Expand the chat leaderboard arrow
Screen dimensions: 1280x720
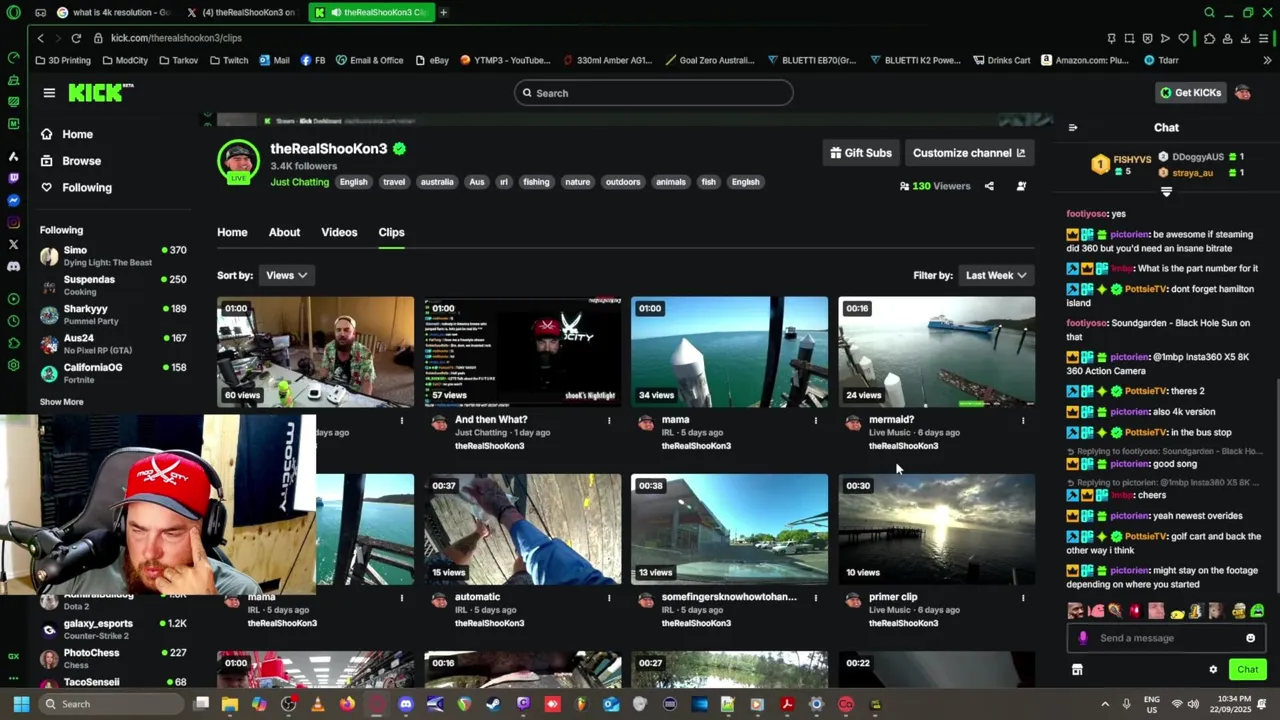pyautogui.click(x=1166, y=191)
